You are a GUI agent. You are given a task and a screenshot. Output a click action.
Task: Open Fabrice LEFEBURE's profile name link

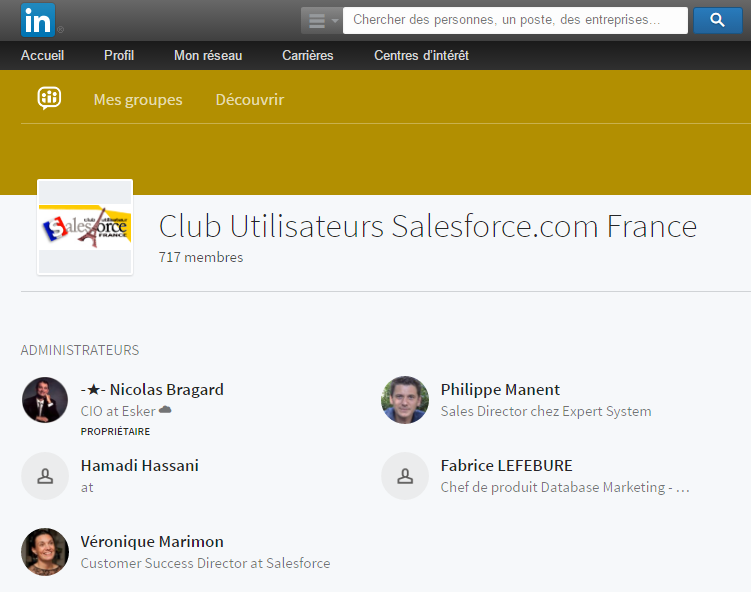506,466
